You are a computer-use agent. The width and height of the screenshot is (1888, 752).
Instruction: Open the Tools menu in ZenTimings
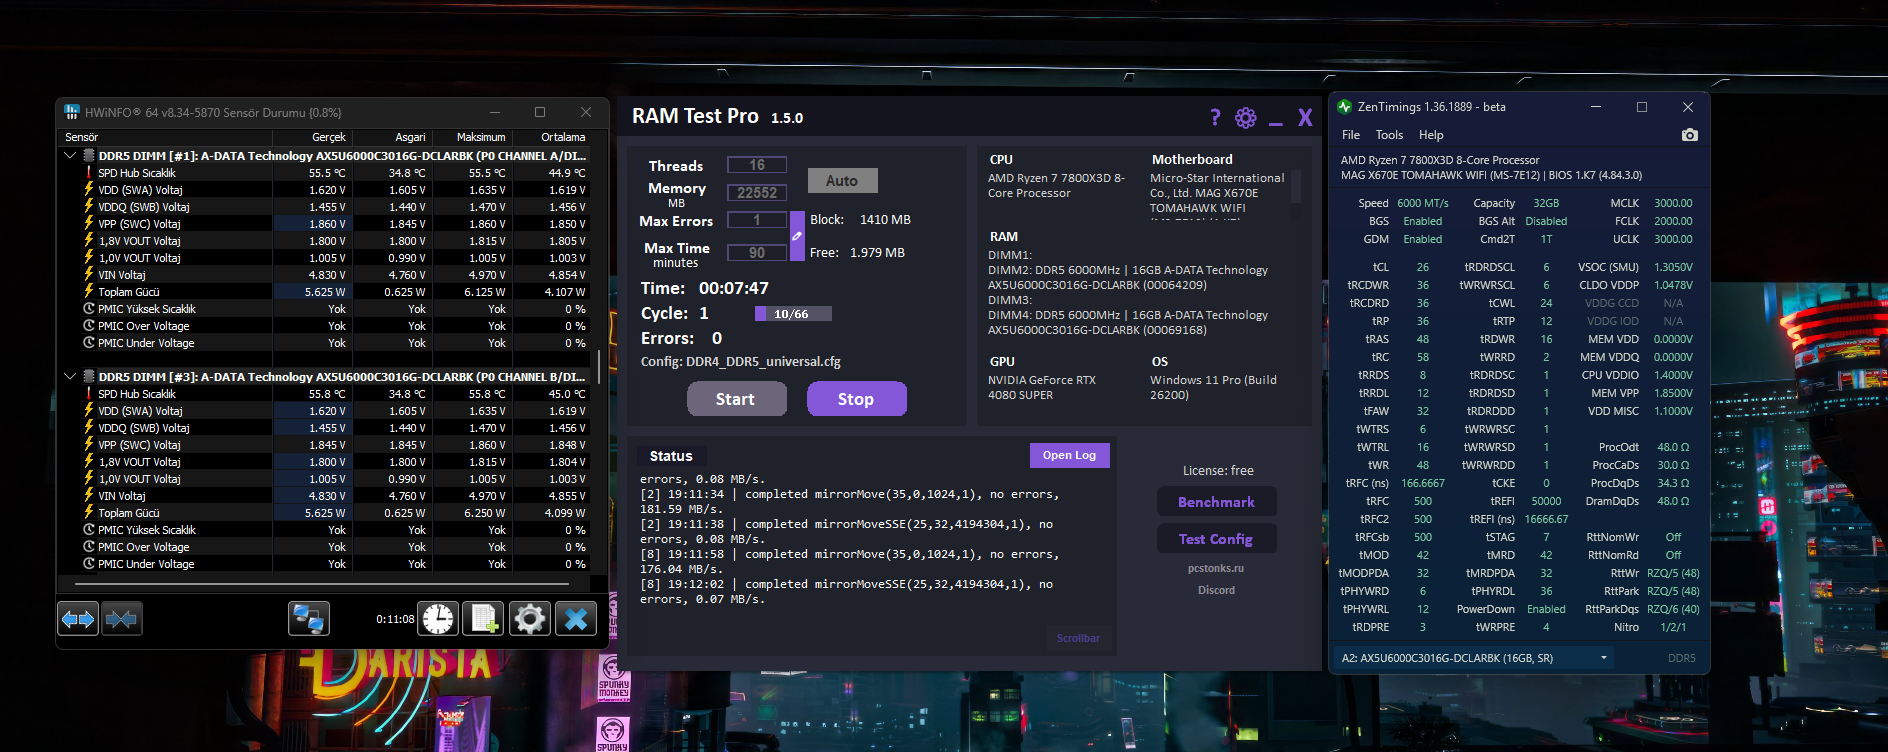1389,135
